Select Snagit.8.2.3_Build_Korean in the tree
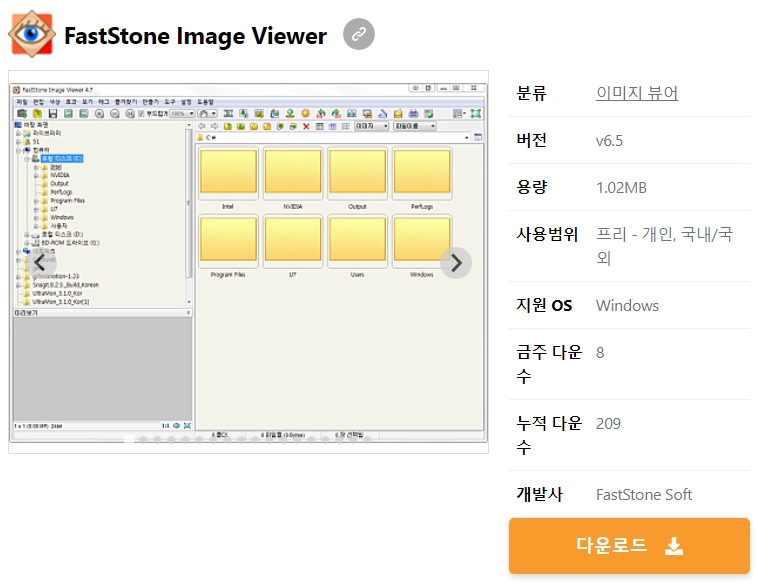This screenshot has width=758, height=583. (65, 285)
